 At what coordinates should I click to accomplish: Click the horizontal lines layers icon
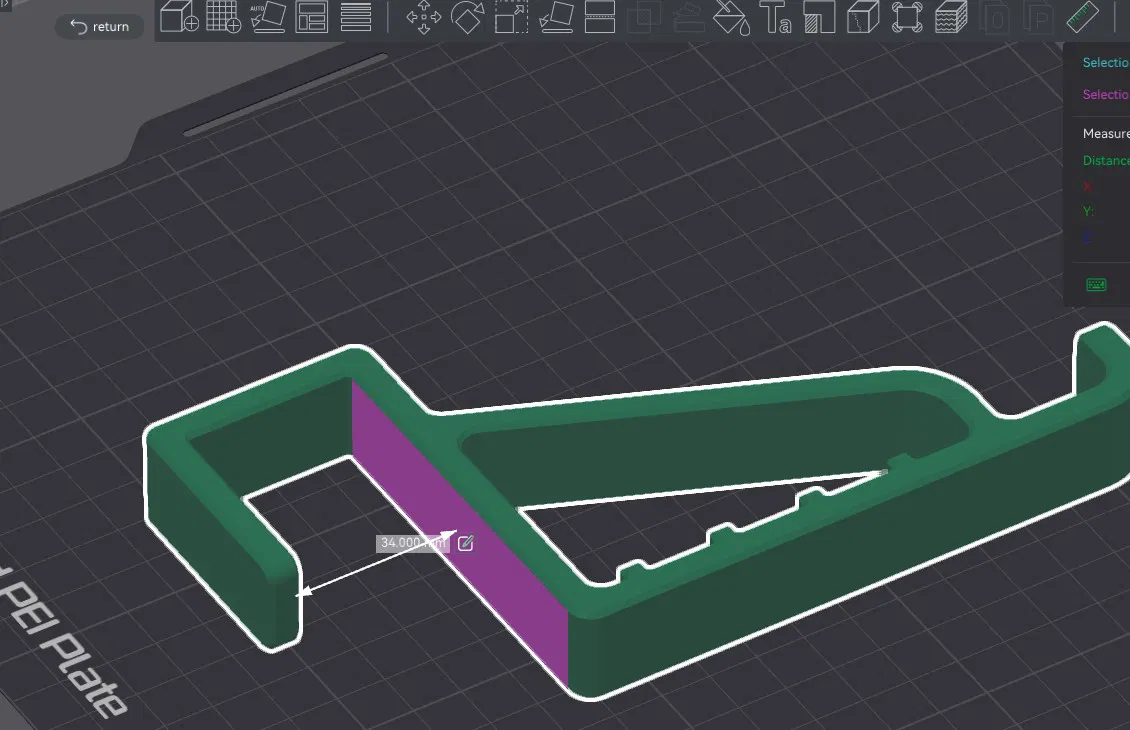pos(356,17)
